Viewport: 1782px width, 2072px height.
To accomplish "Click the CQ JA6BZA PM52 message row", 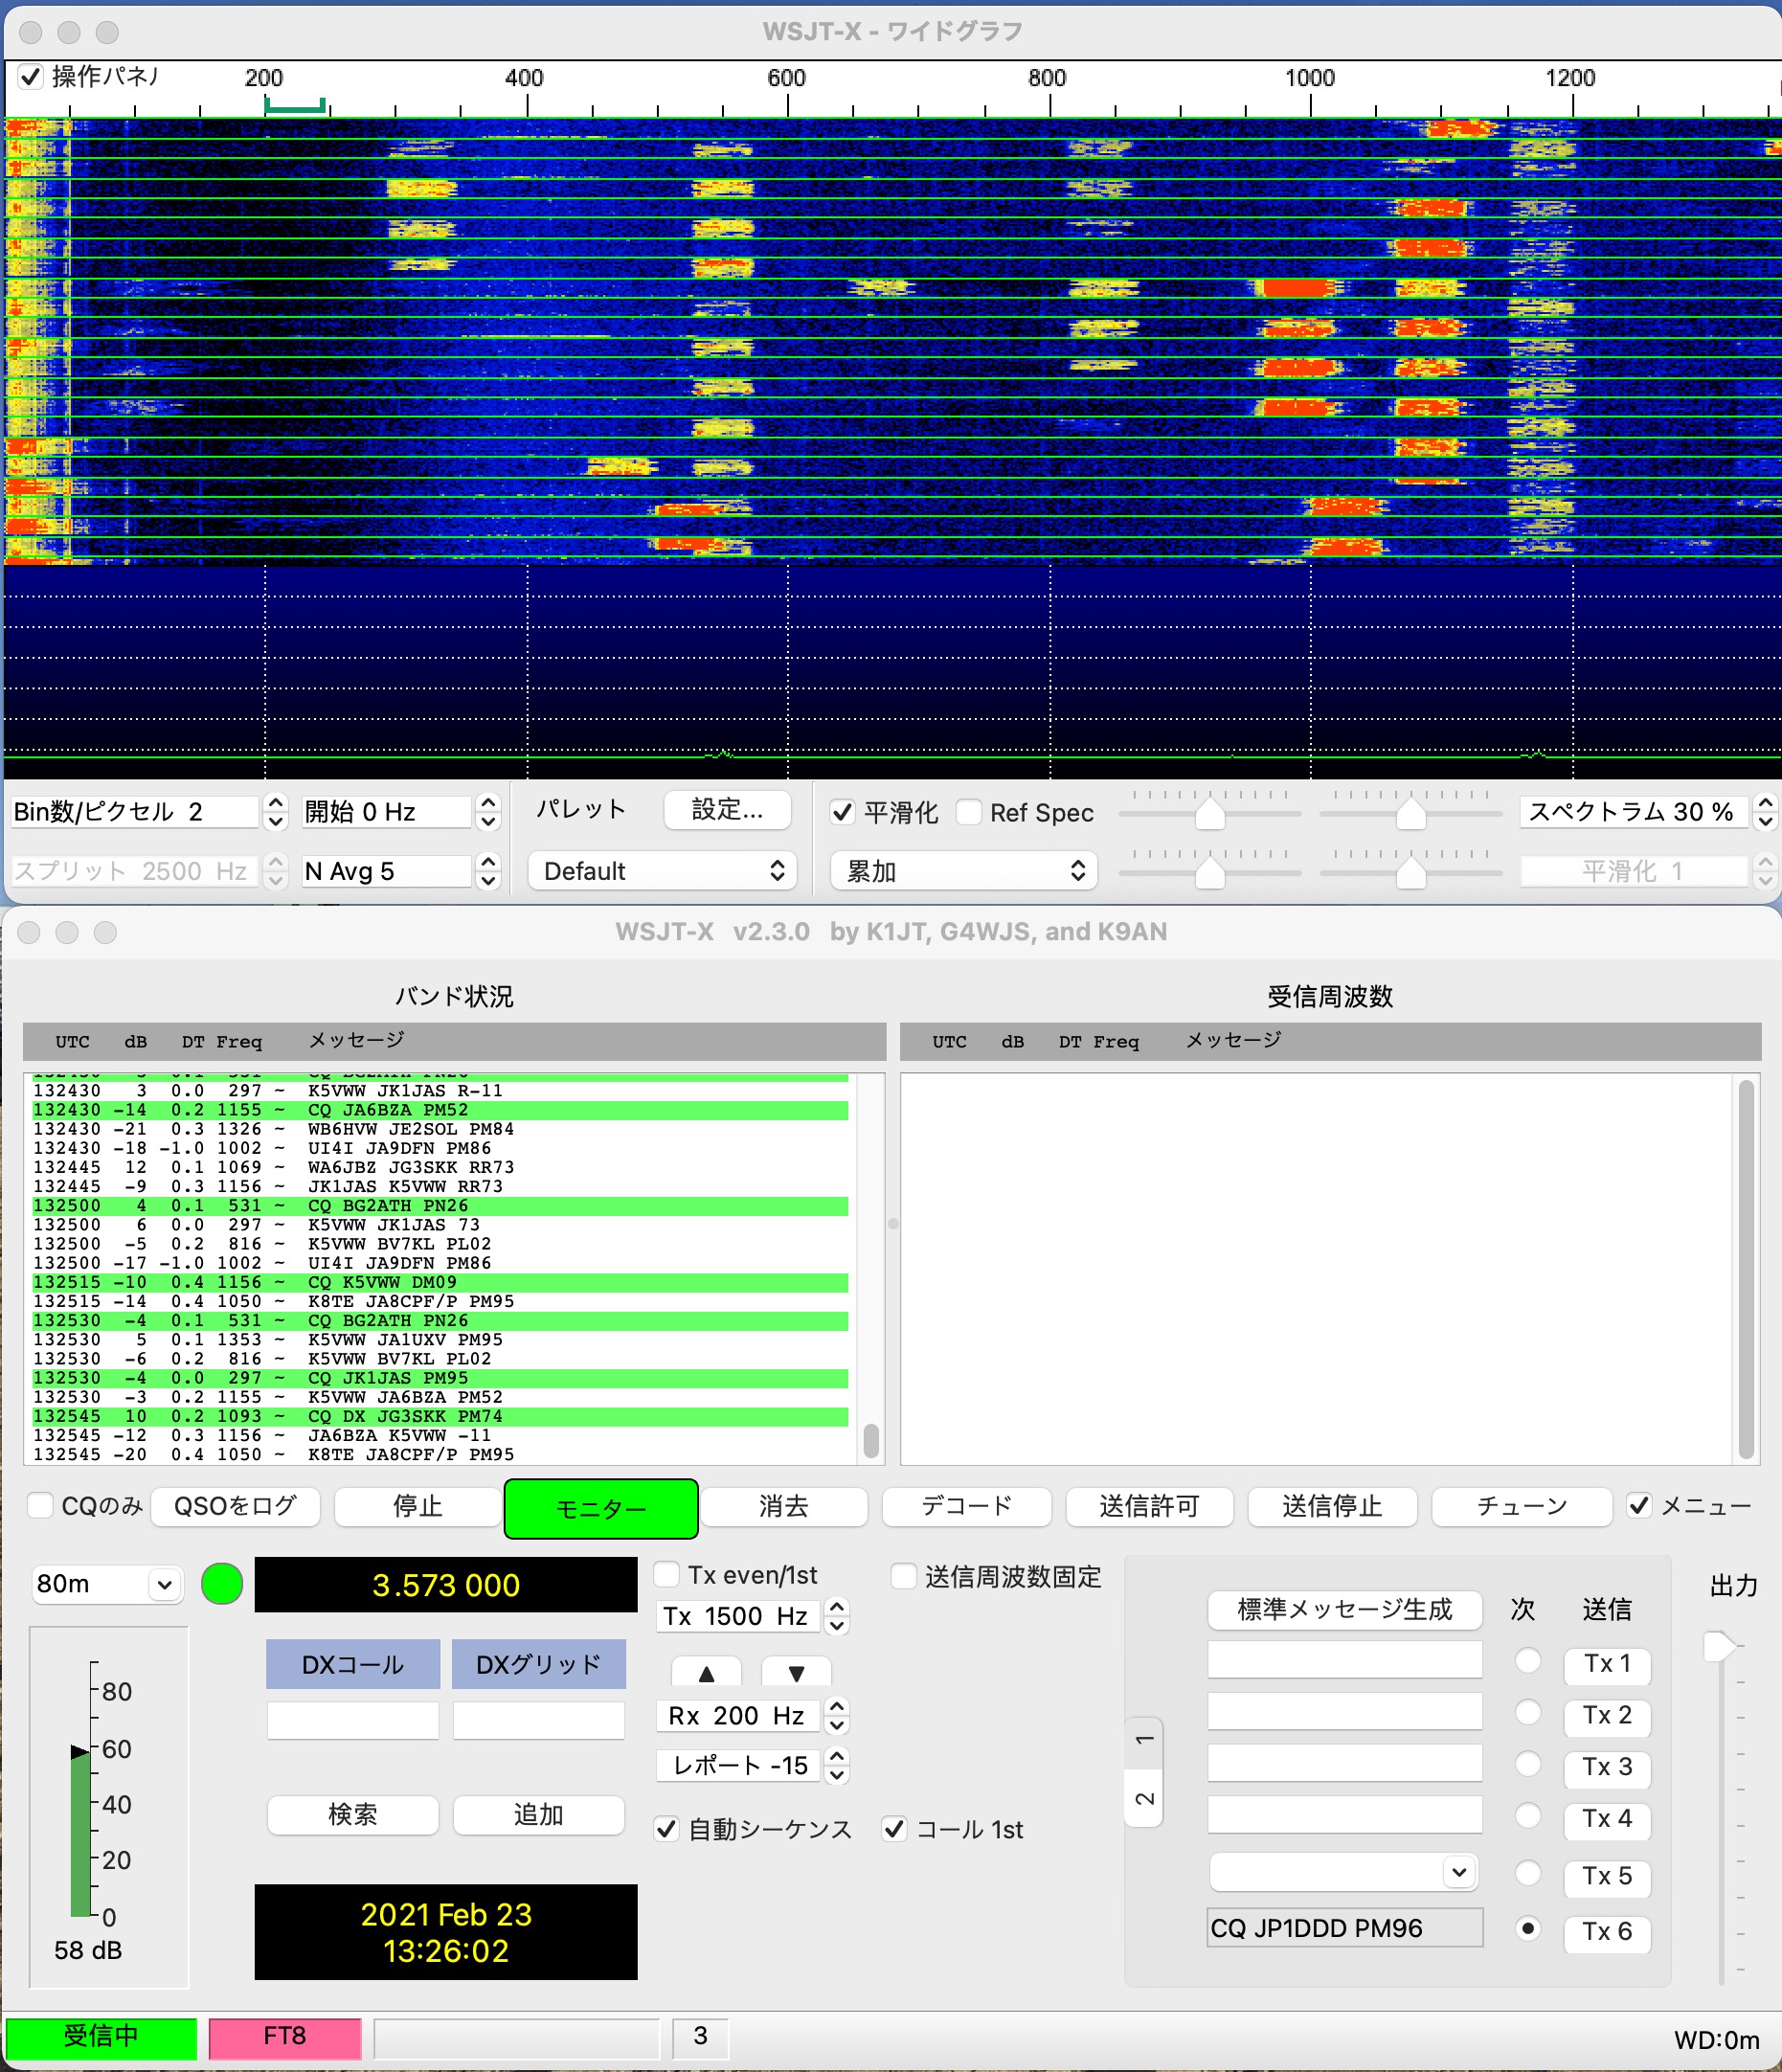I will click(x=441, y=1110).
